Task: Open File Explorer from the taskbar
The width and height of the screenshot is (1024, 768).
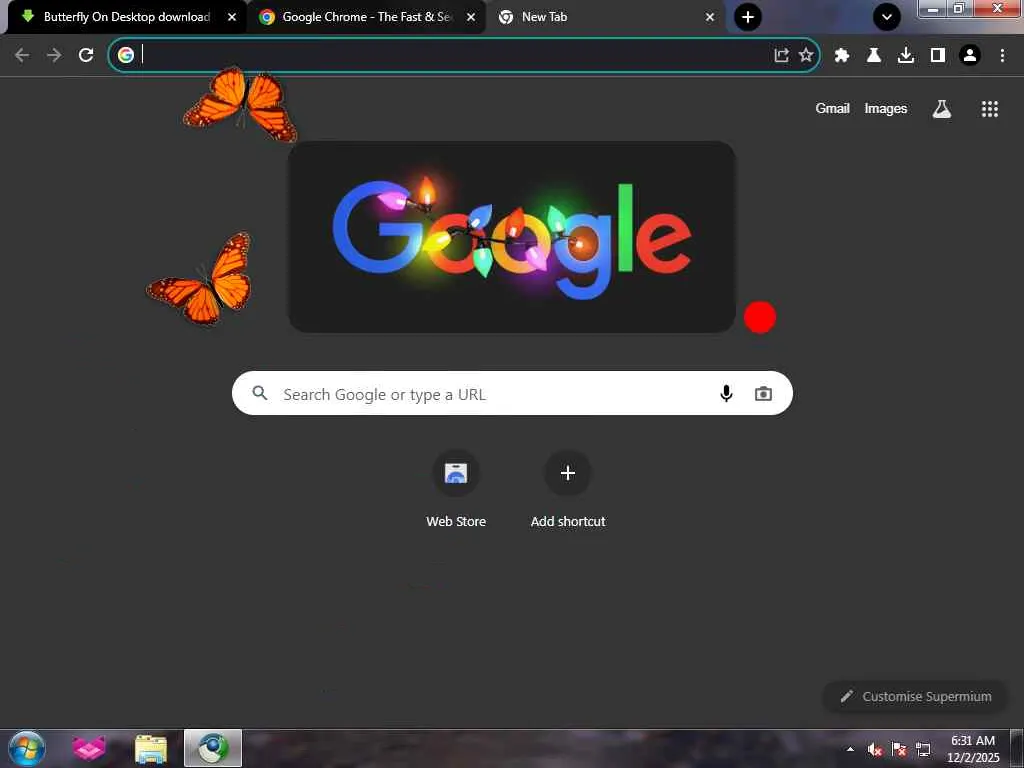Action: pyautogui.click(x=151, y=748)
